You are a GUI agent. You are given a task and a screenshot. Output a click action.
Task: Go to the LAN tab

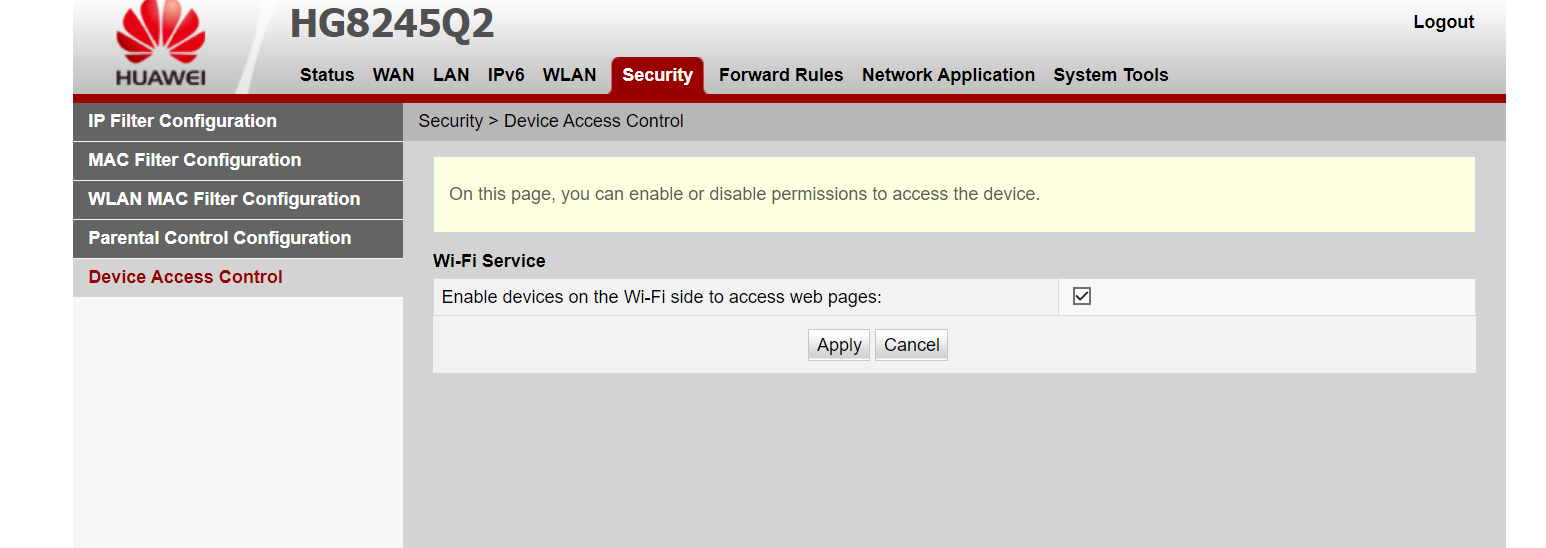[451, 75]
